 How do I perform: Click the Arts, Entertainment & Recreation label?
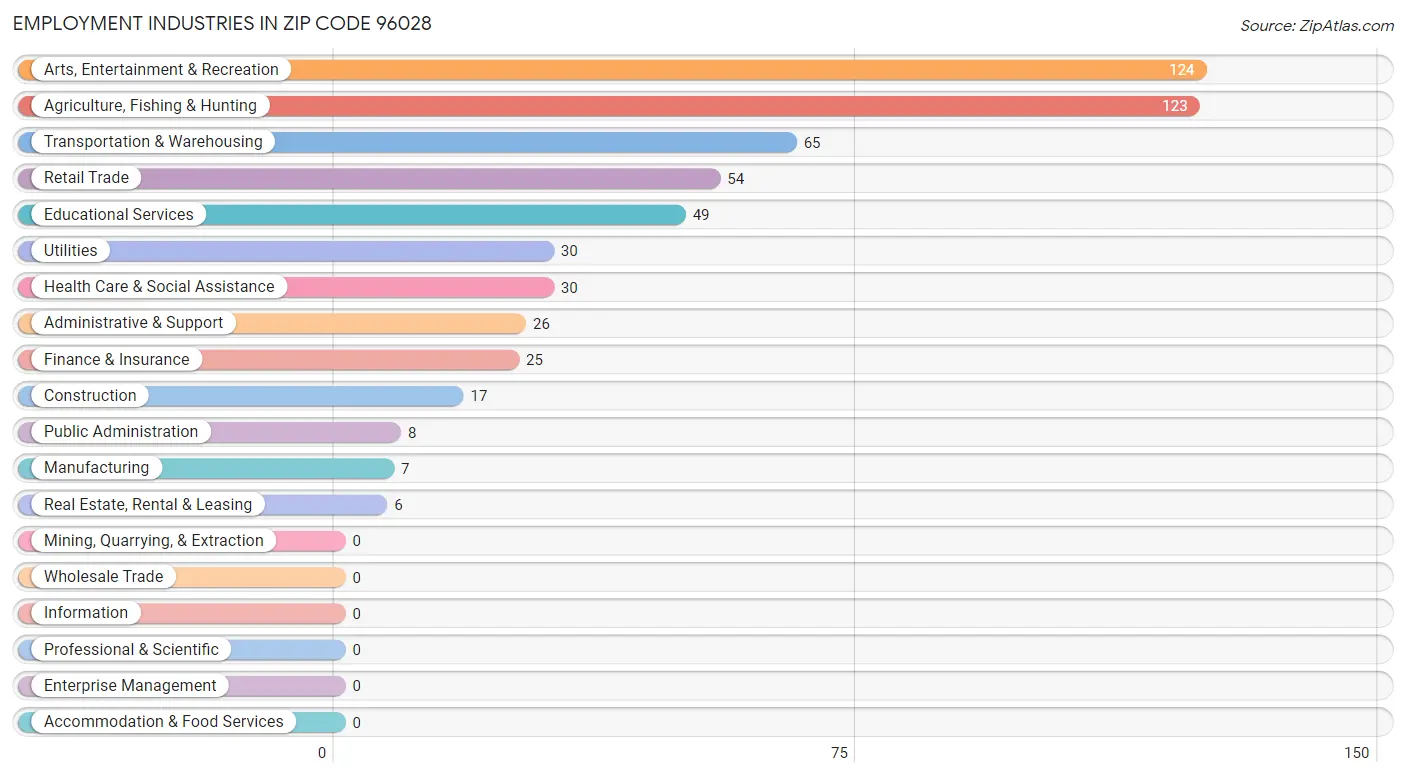161,70
